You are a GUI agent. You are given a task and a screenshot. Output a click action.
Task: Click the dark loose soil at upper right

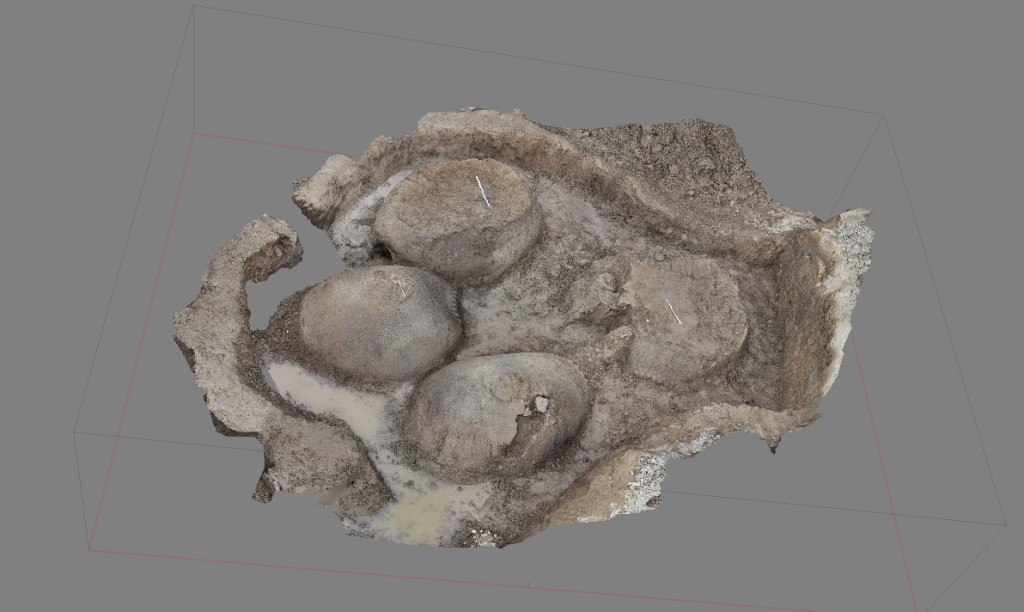pyautogui.click(x=690, y=155)
